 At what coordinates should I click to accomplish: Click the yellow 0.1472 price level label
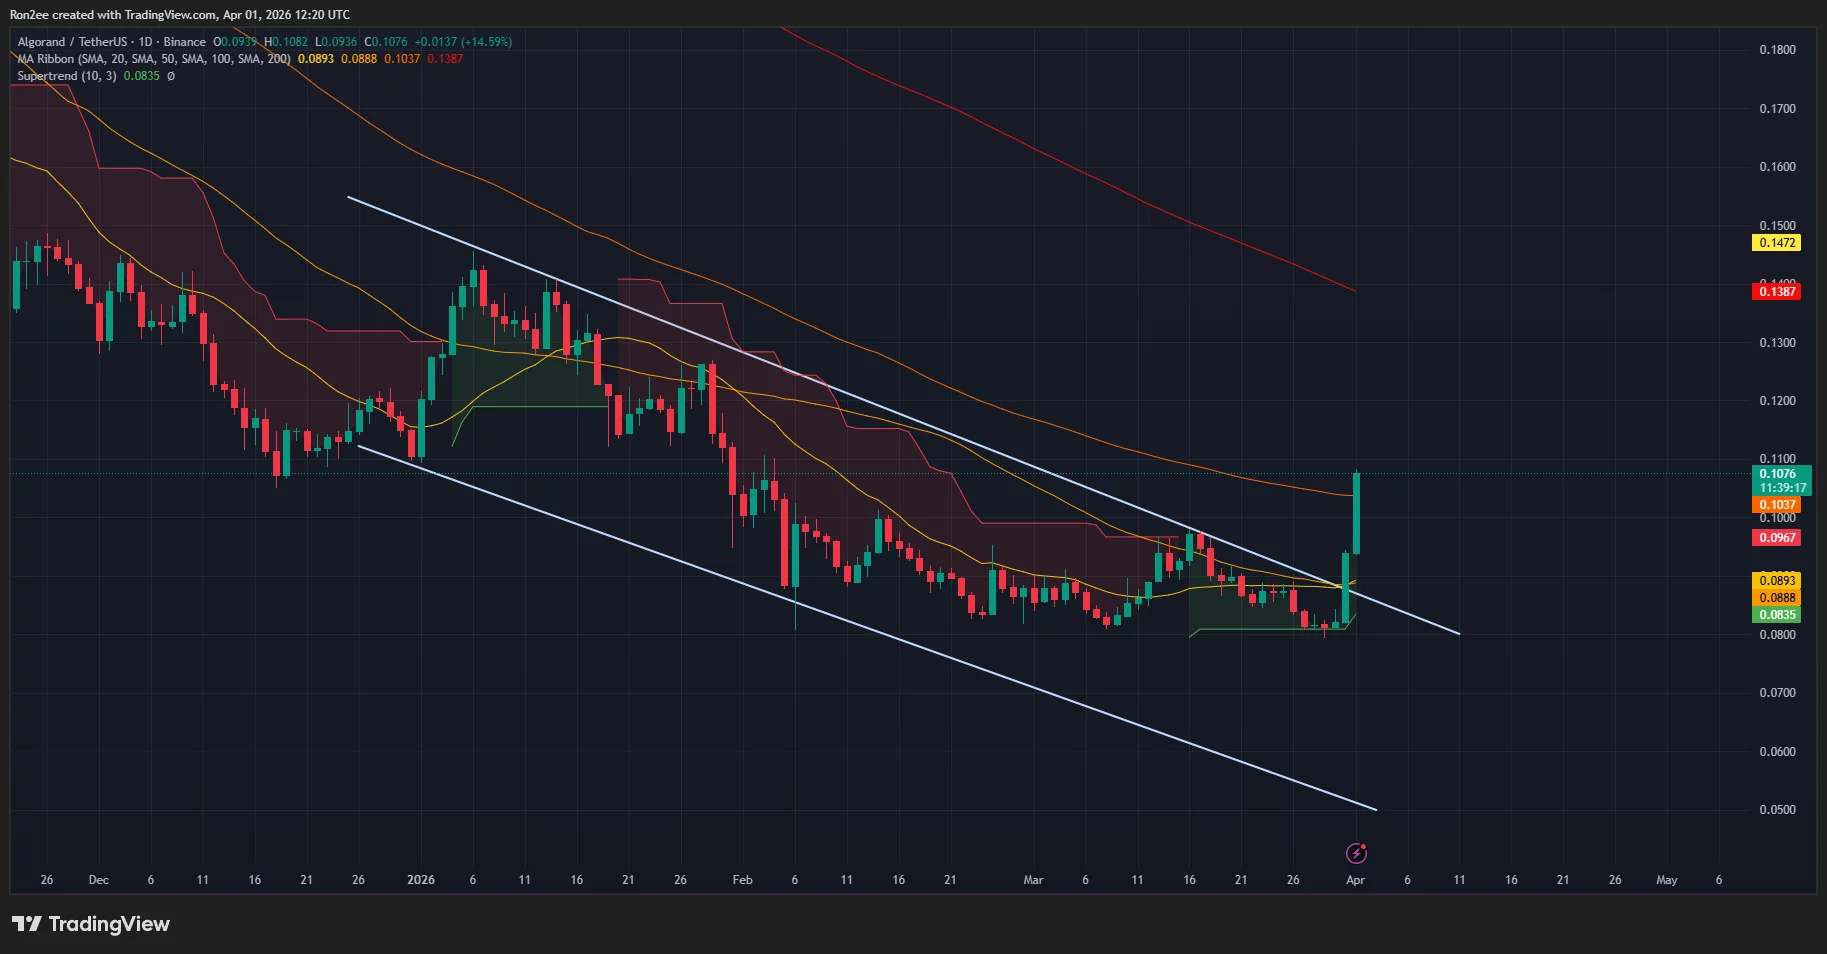(1776, 242)
